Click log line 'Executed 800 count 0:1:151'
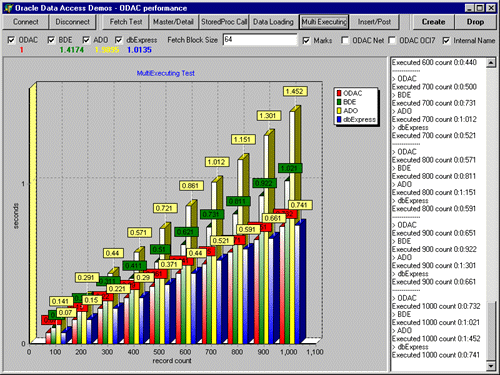Viewport: 500px width, 375px height. pyautogui.click(x=434, y=192)
